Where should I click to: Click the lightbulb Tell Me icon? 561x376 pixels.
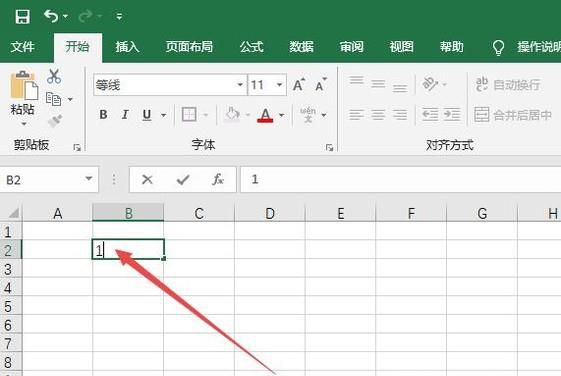point(498,47)
